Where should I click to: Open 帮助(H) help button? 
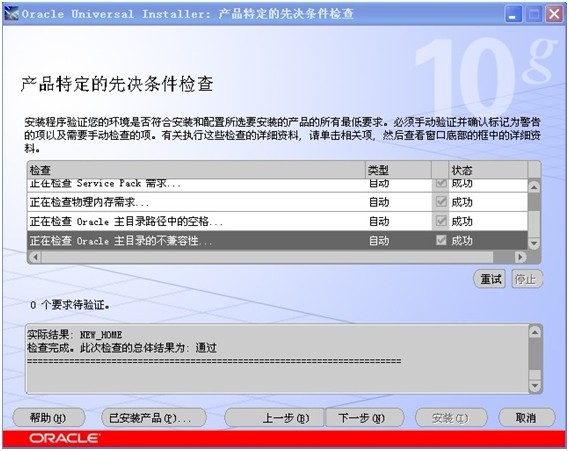[49, 418]
